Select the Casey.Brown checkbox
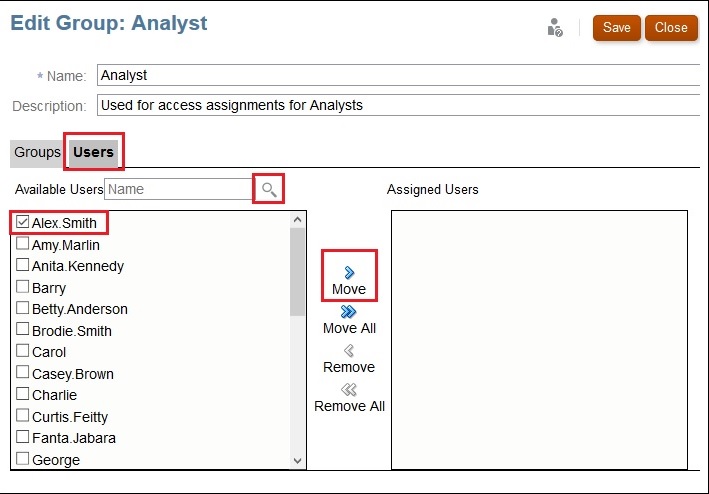709x494 pixels. point(23,372)
